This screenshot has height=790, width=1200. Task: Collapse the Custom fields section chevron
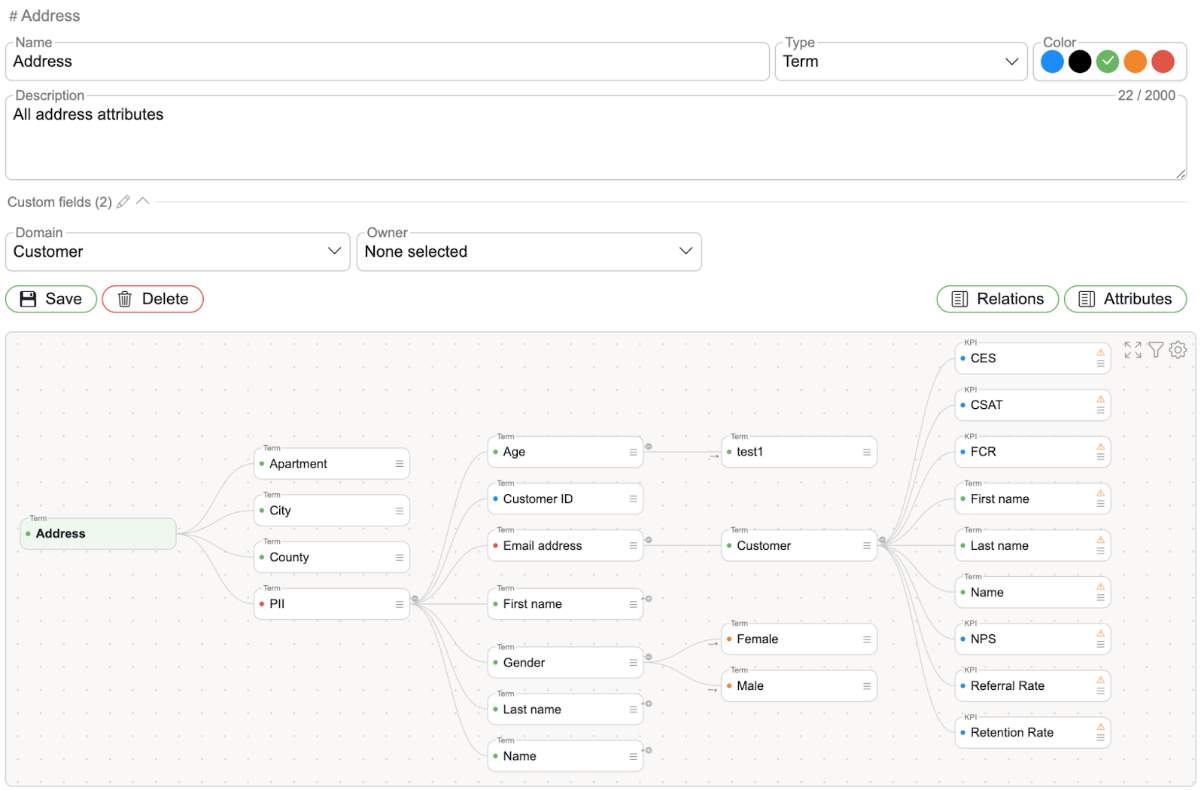[143, 201]
